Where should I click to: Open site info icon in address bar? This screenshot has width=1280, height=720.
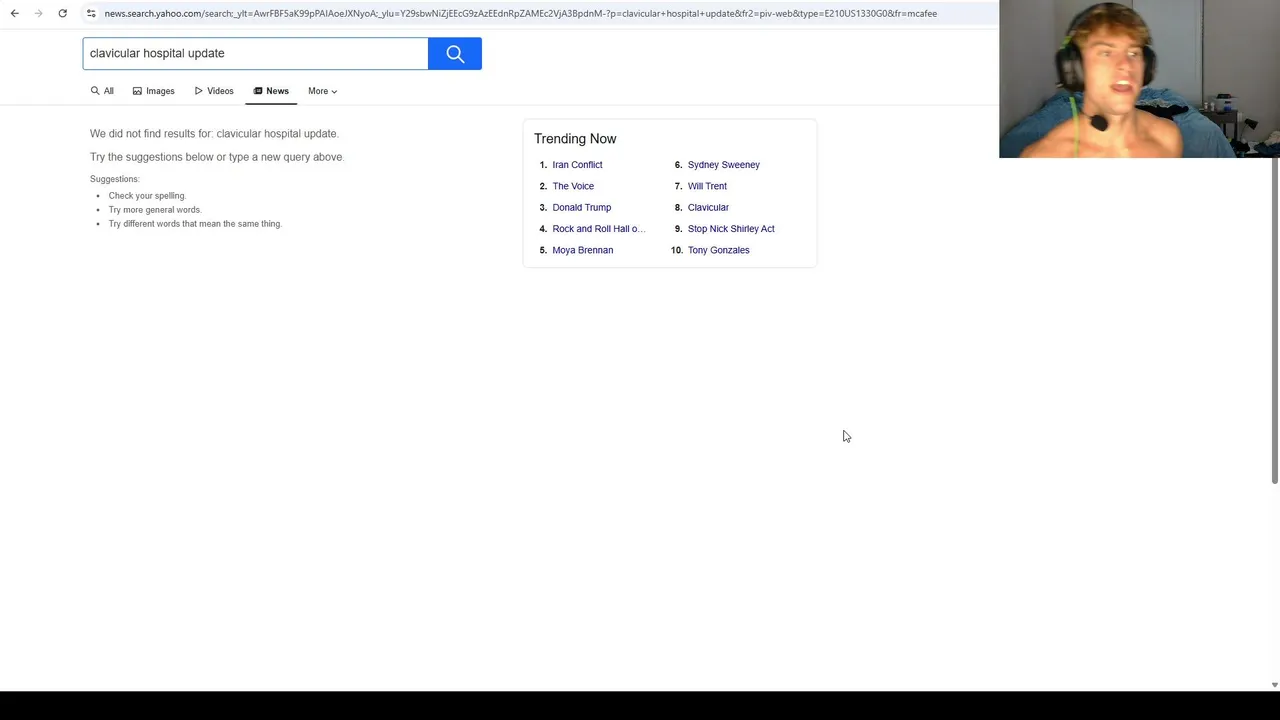pos(91,13)
